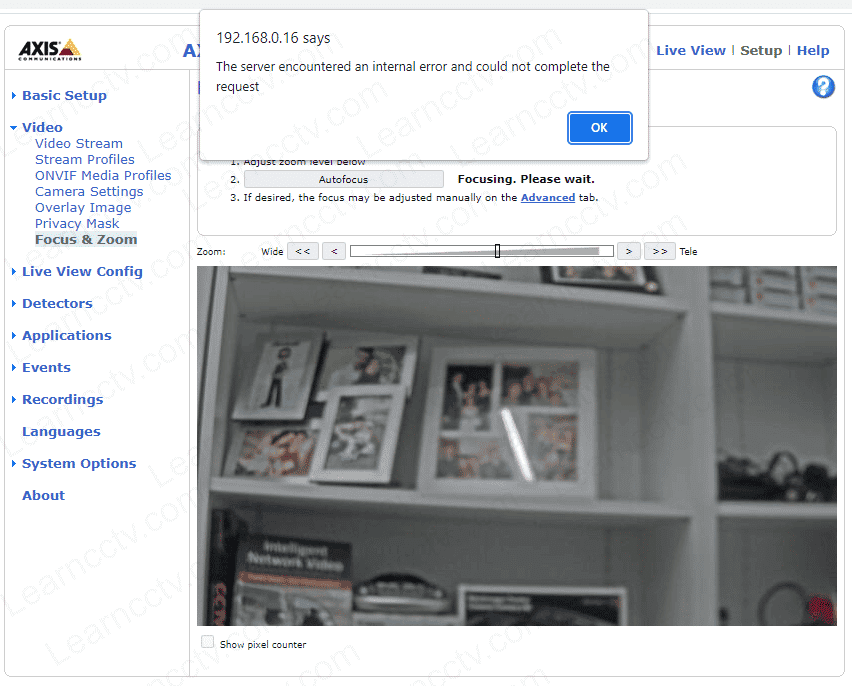
Task: Open the Live View page
Action: tap(690, 51)
